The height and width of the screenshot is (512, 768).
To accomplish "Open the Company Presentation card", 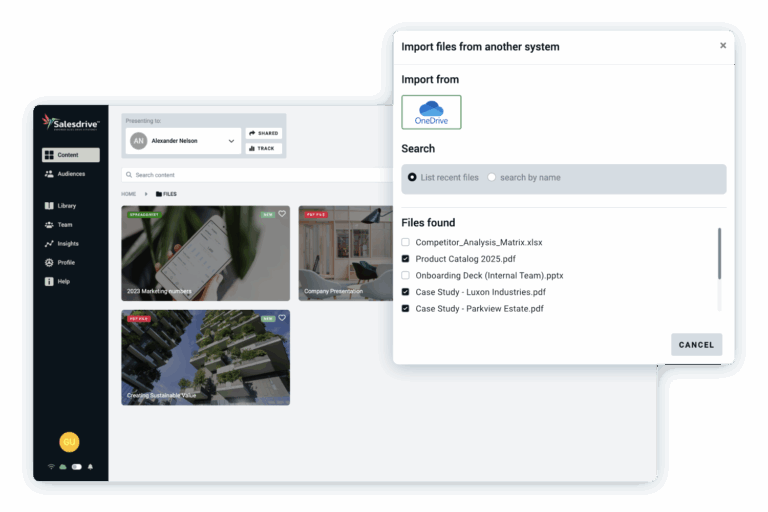I will click(x=346, y=253).
